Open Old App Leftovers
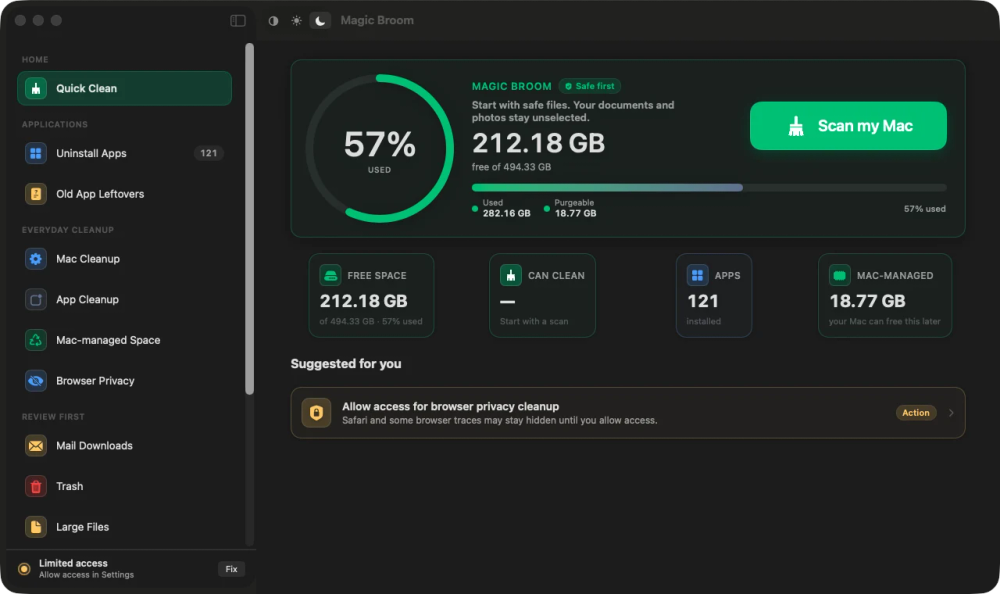Viewport: 1000px width, 594px height. pos(124,194)
